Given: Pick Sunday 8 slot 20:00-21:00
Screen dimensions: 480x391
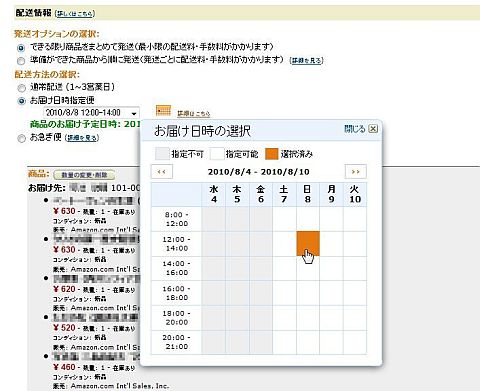Looking at the screenshot, I should pos(308,342).
